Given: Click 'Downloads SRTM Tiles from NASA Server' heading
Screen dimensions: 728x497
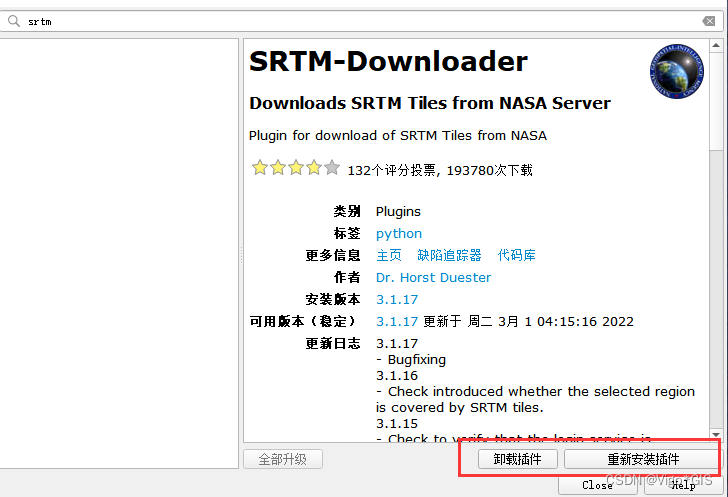Looking at the screenshot, I should coord(430,103).
